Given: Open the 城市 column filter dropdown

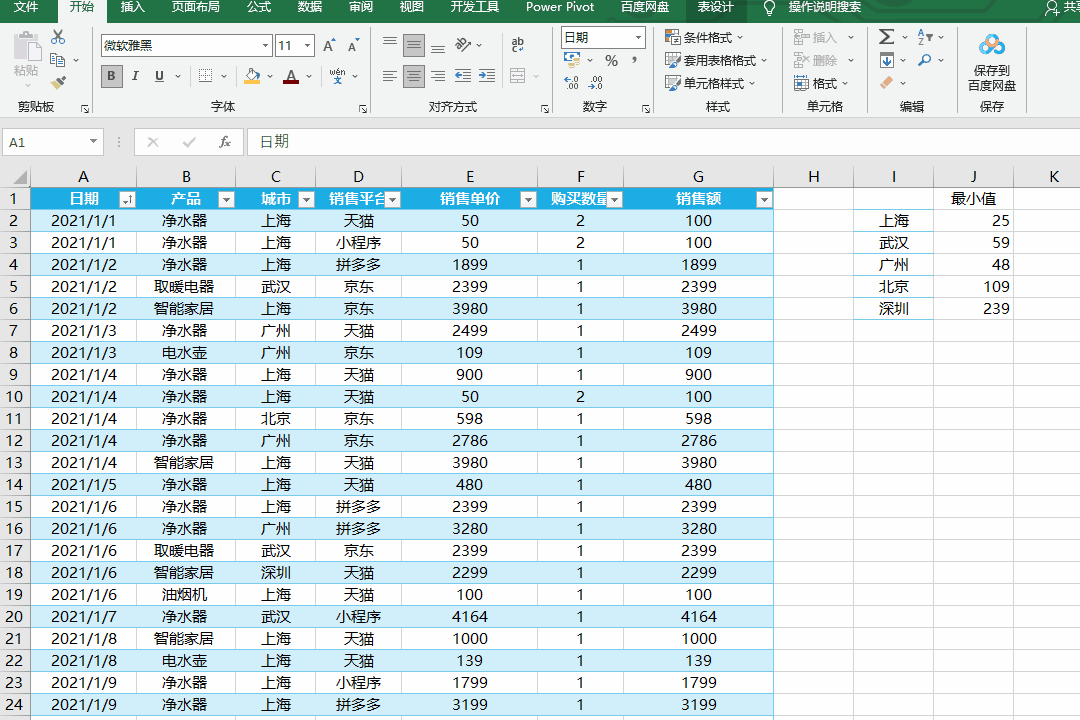Looking at the screenshot, I should tap(306, 200).
